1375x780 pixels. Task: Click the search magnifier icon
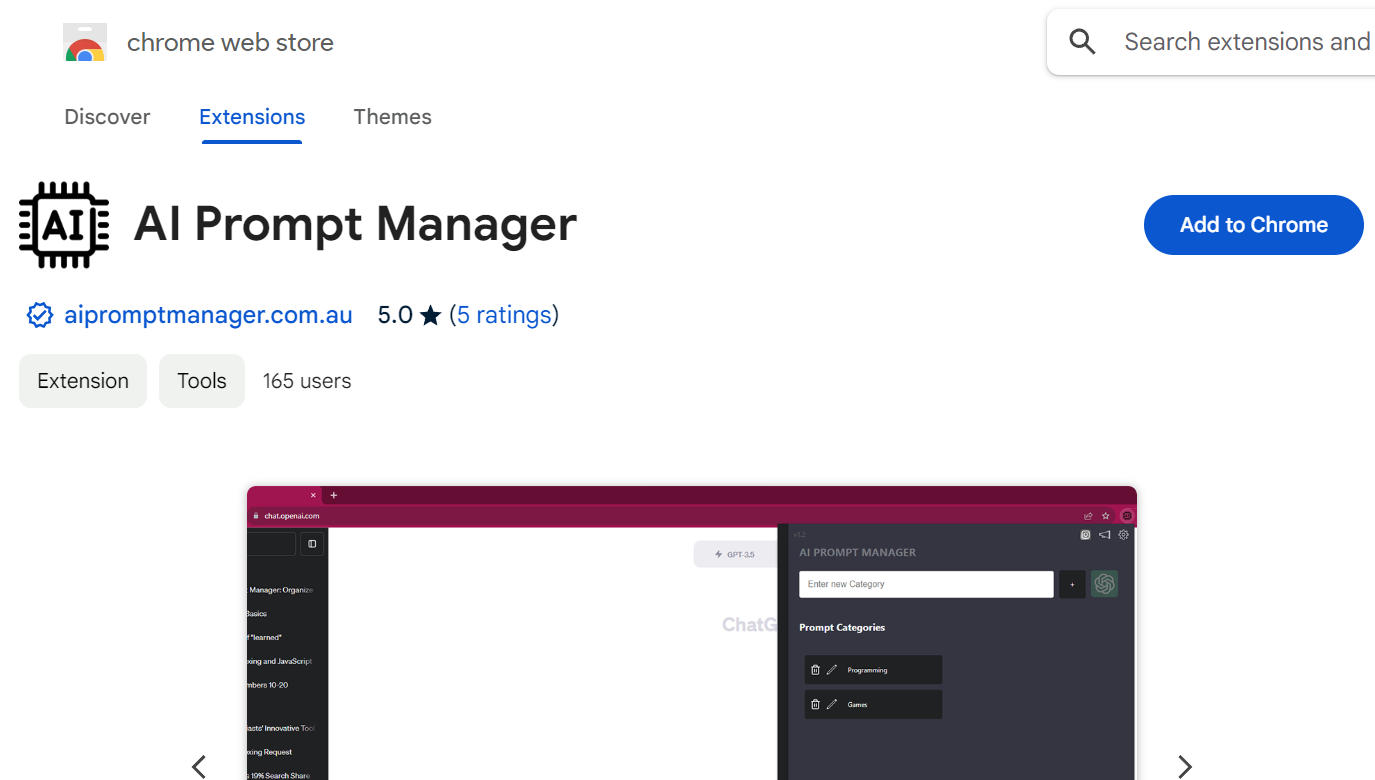[1082, 41]
